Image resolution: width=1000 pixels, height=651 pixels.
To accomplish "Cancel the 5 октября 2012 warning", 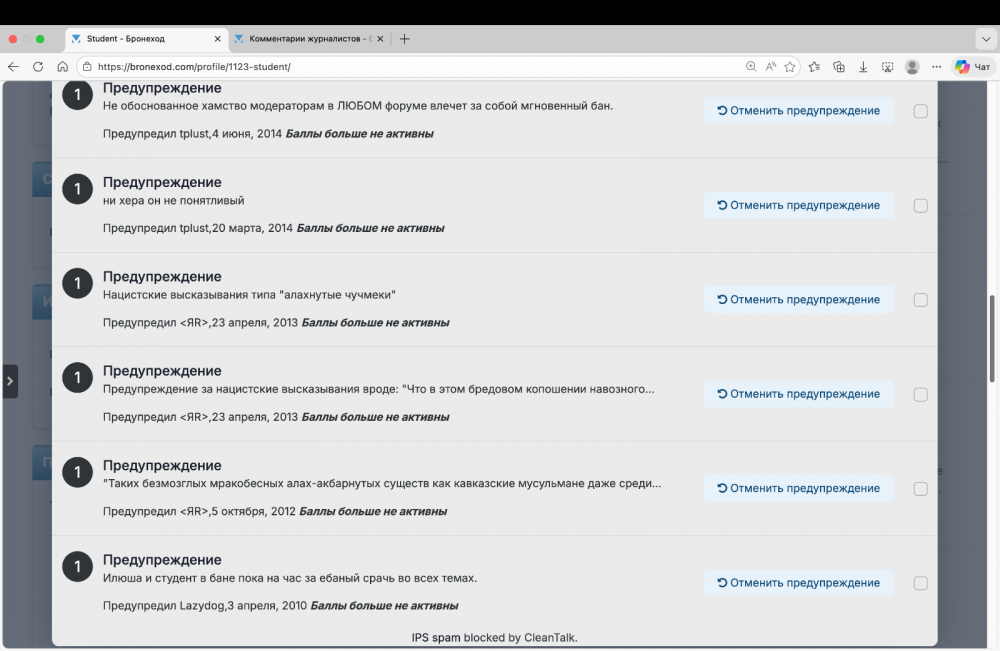I will point(798,489).
